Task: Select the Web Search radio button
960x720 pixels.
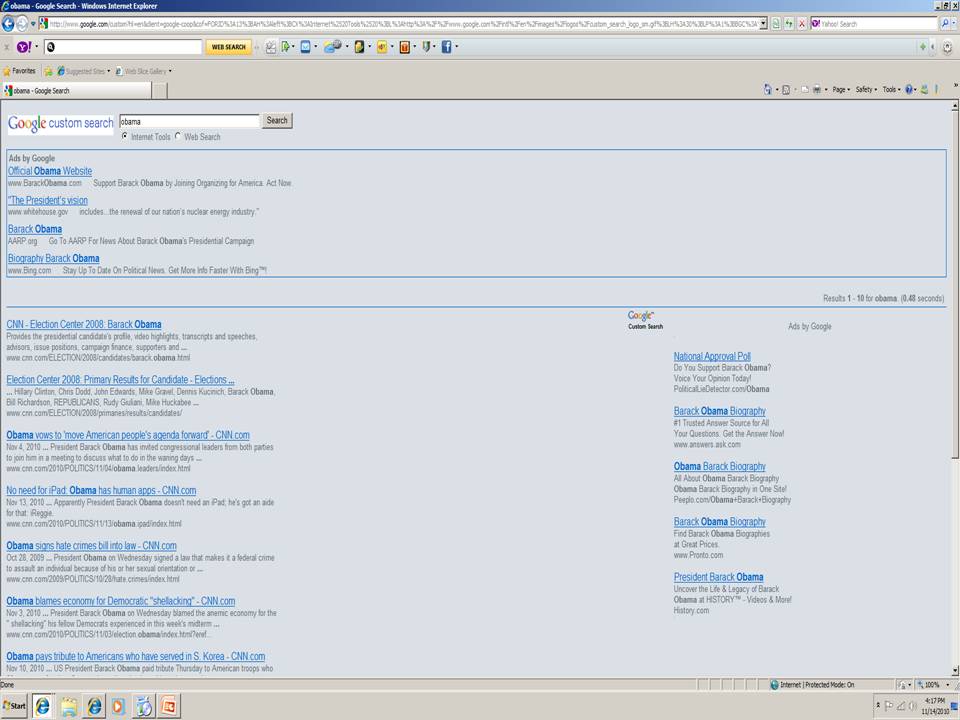Action: (178, 136)
